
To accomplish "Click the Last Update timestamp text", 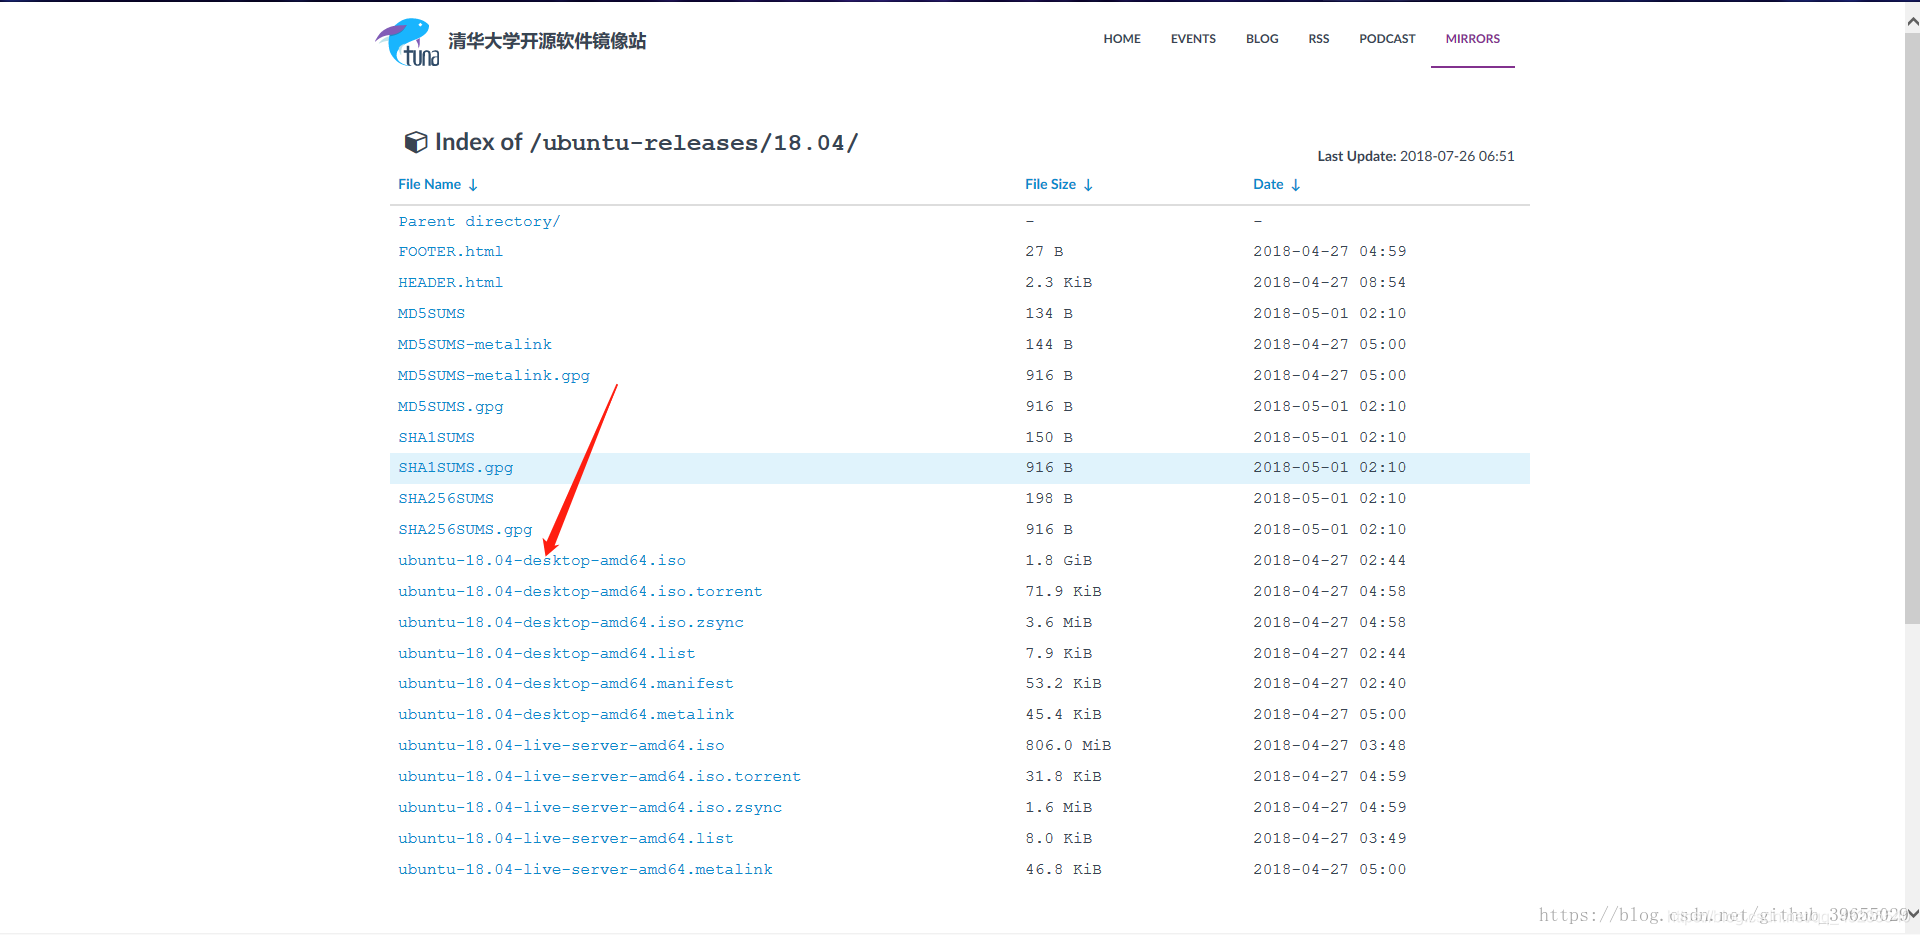I will [x=1416, y=156].
